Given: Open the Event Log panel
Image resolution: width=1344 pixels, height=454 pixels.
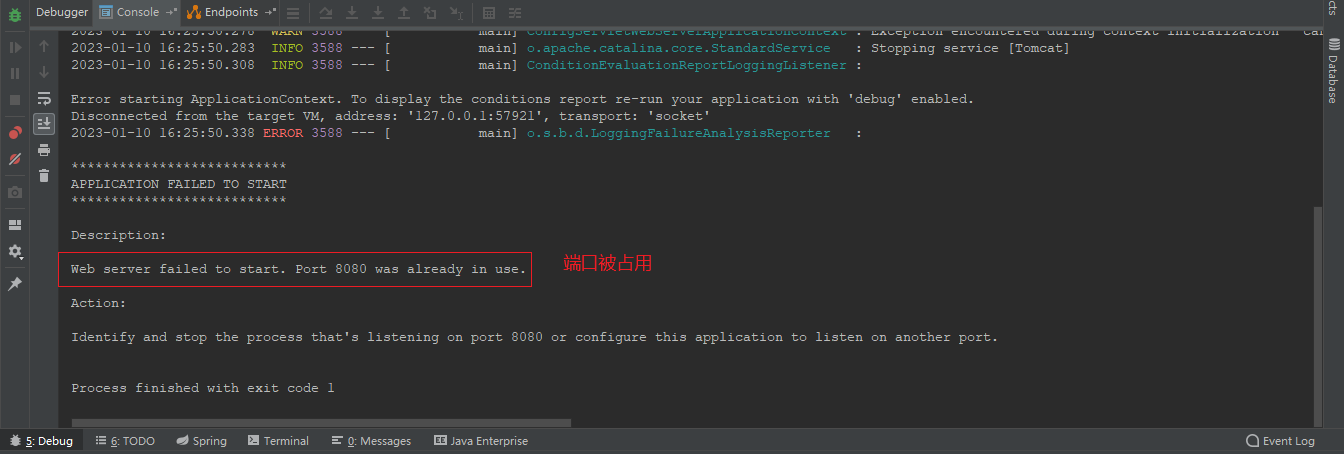Looking at the screenshot, I should 1280,441.
